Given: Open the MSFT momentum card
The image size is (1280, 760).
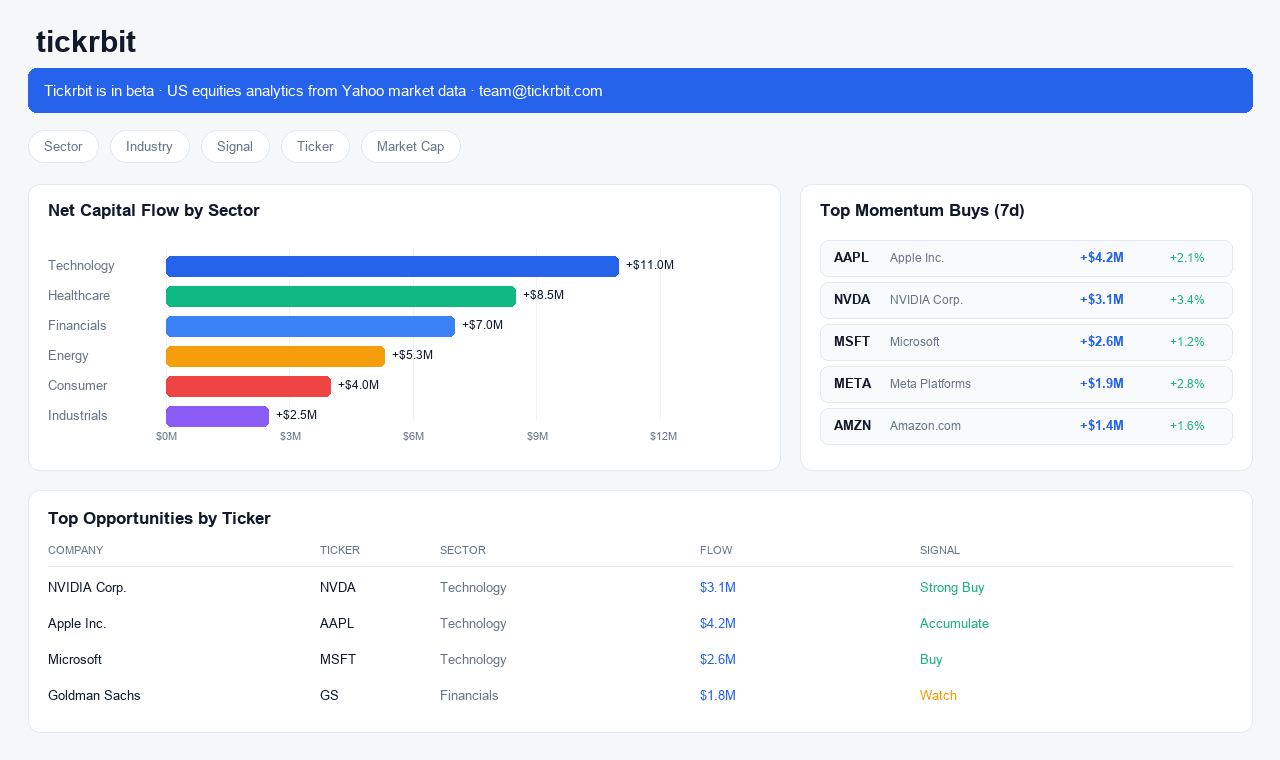Looking at the screenshot, I should (1026, 342).
